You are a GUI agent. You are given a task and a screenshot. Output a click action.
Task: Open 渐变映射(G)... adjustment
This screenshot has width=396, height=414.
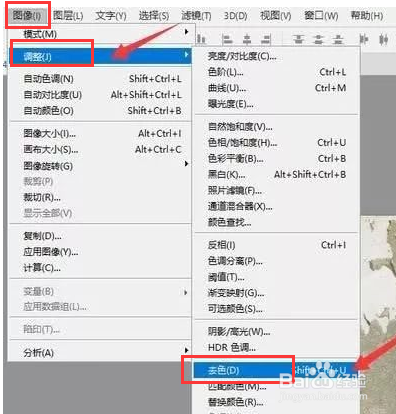click(277, 293)
